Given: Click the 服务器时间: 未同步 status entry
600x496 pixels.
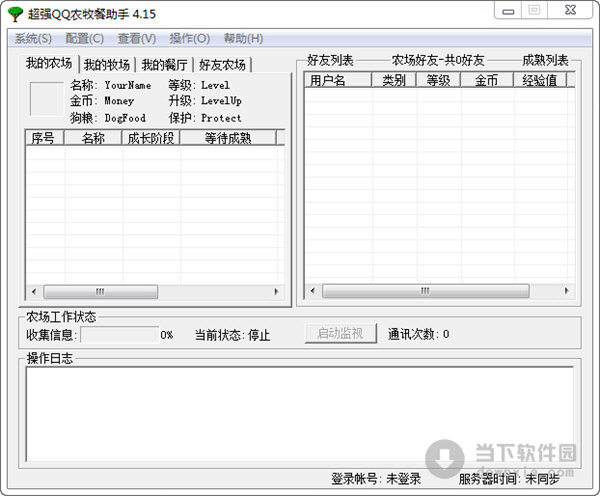Looking at the screenshot, I should [x=509, y=479].
